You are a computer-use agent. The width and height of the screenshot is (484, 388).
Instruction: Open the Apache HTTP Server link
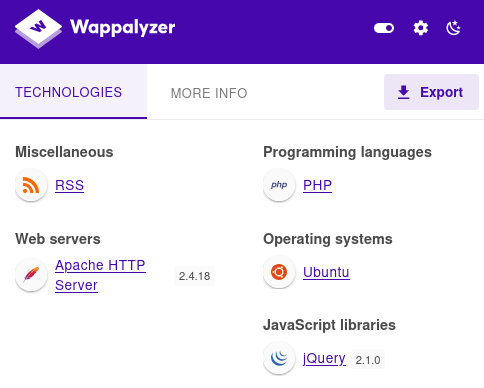[x=100, y=275]
